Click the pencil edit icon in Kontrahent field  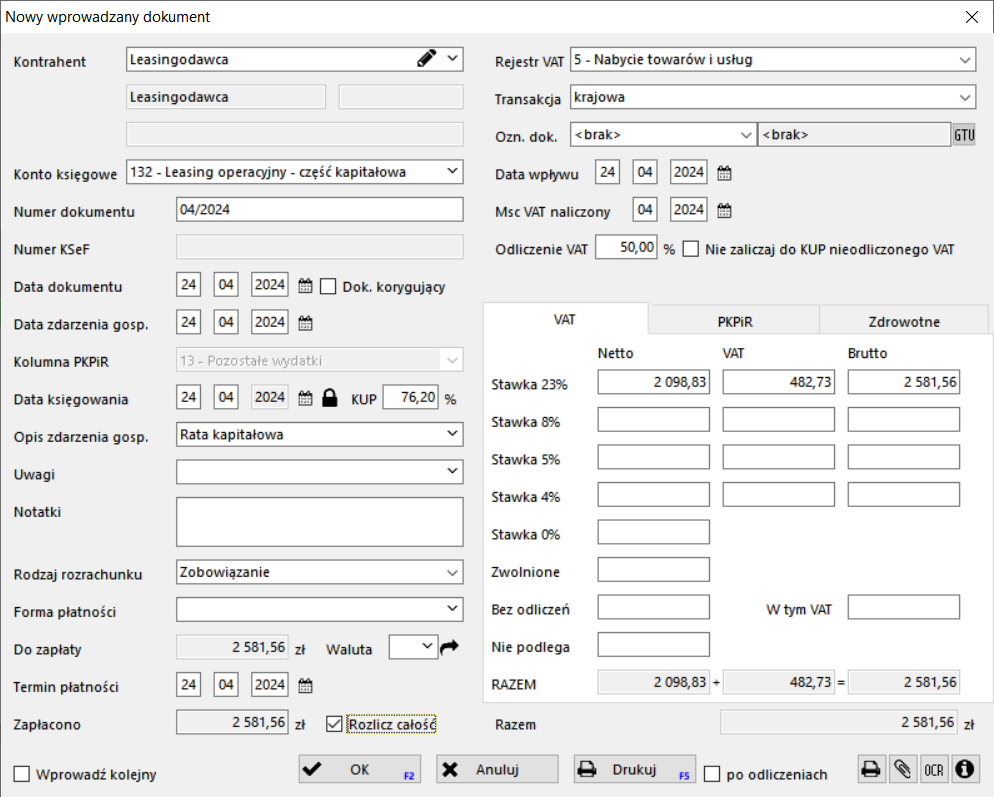click(x=427, y=59)
